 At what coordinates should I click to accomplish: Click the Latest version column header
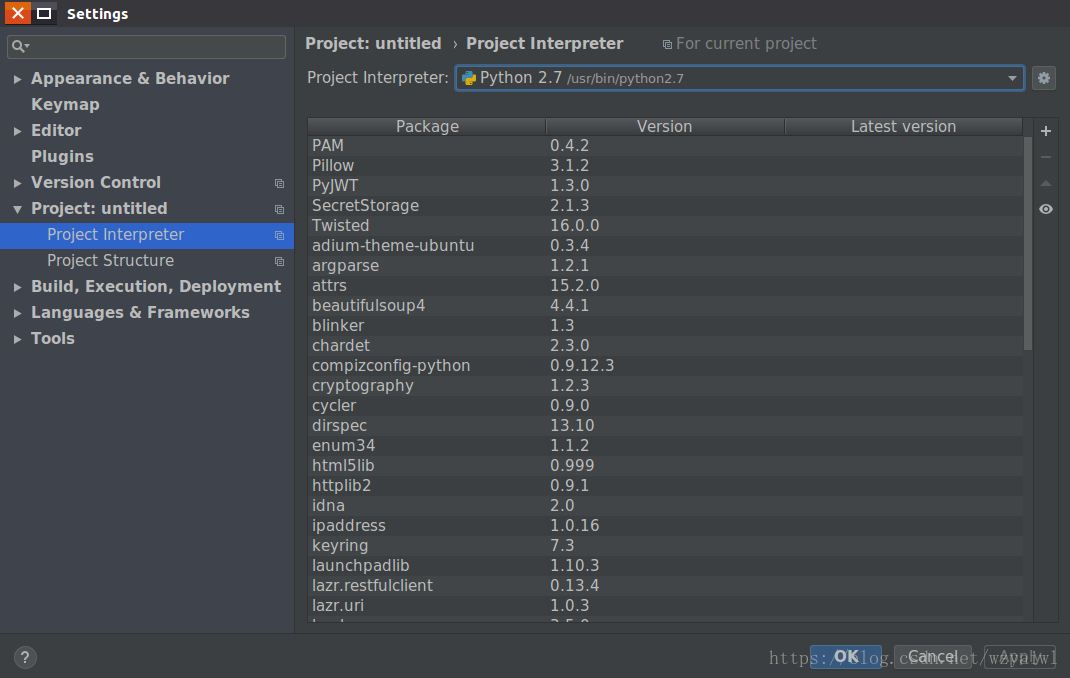(x=903, y=127)
